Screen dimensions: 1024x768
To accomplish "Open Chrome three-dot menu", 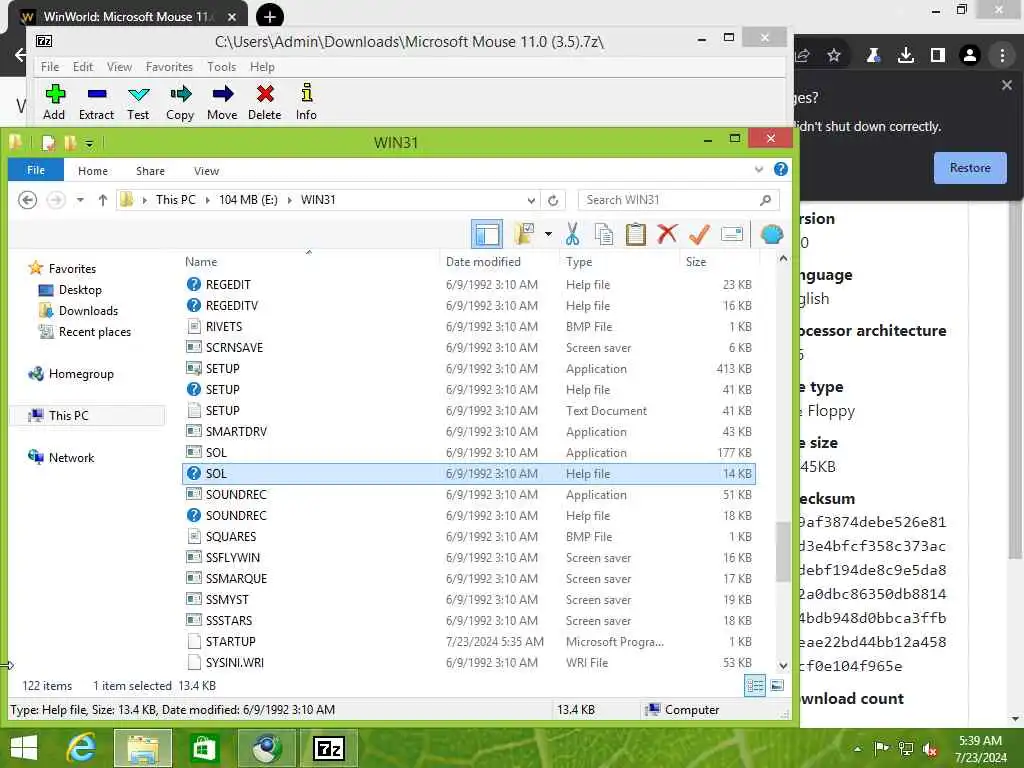I will 1002,56.
